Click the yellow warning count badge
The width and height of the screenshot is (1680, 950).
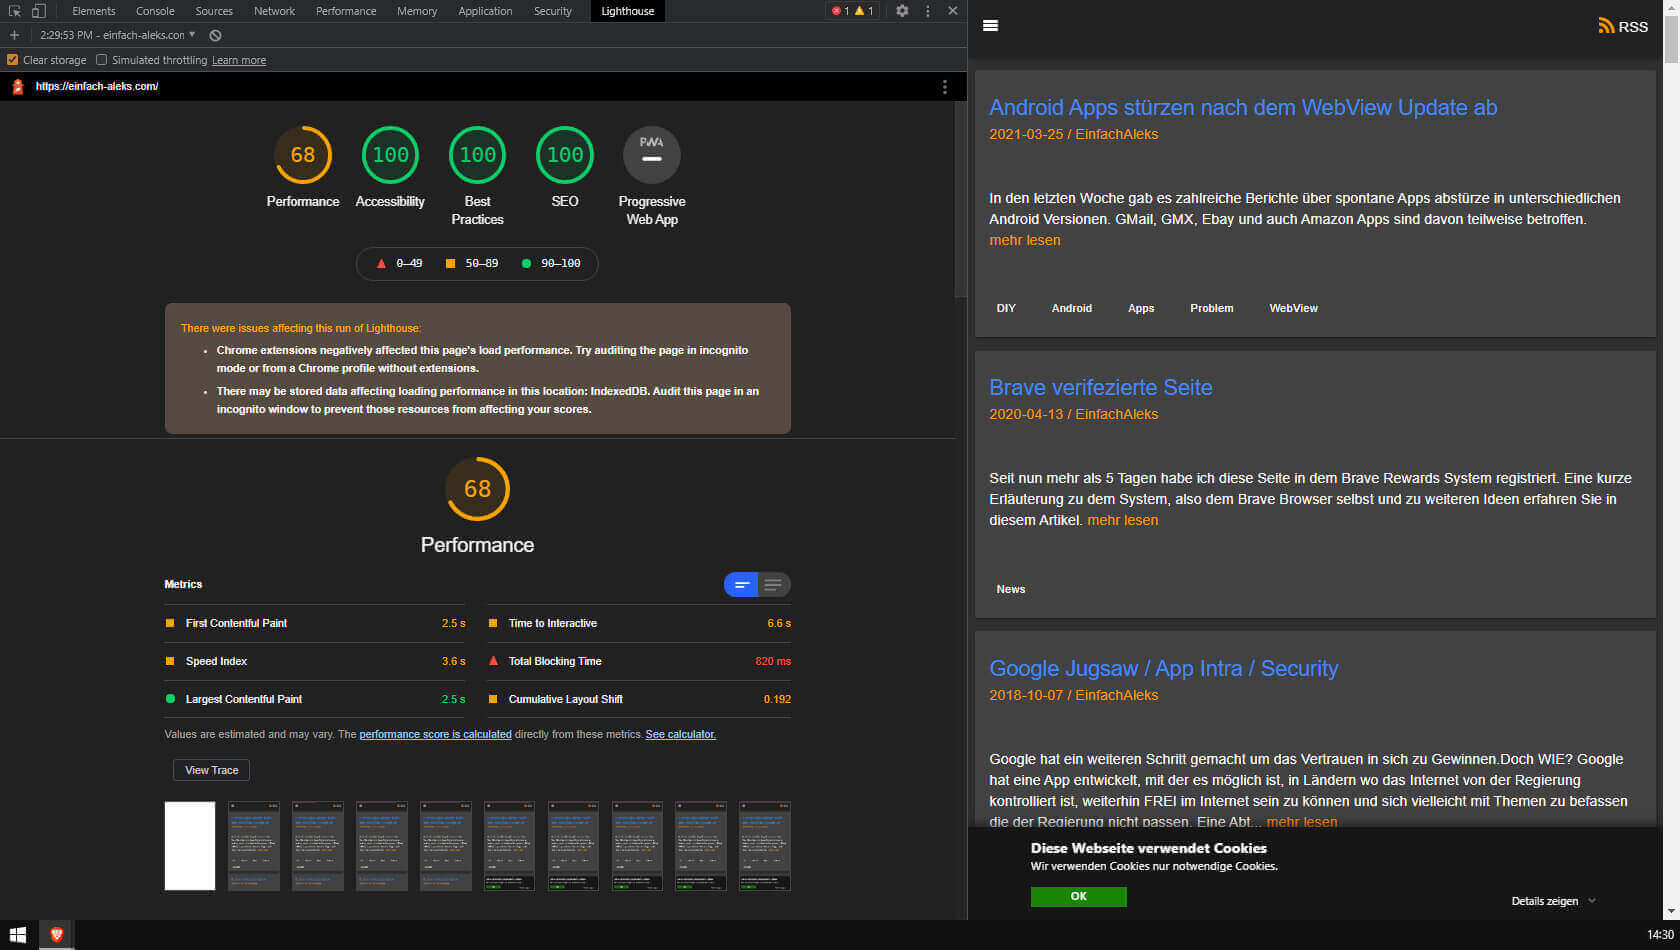pos(864,11)
